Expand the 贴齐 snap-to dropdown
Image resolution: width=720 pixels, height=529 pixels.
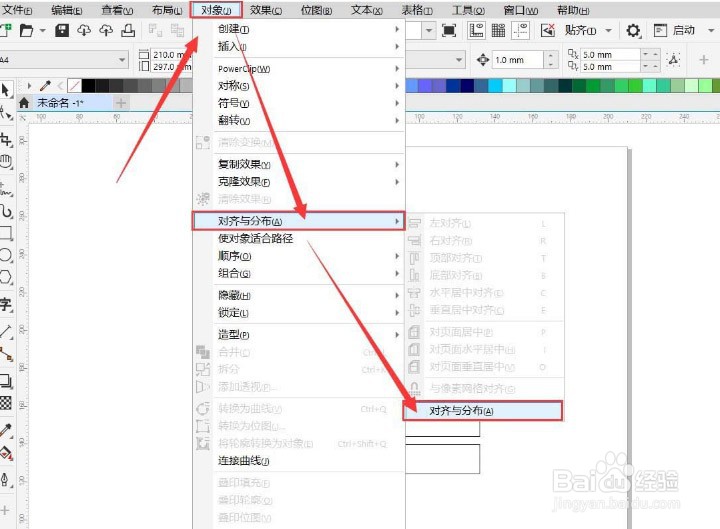point(608,31)
